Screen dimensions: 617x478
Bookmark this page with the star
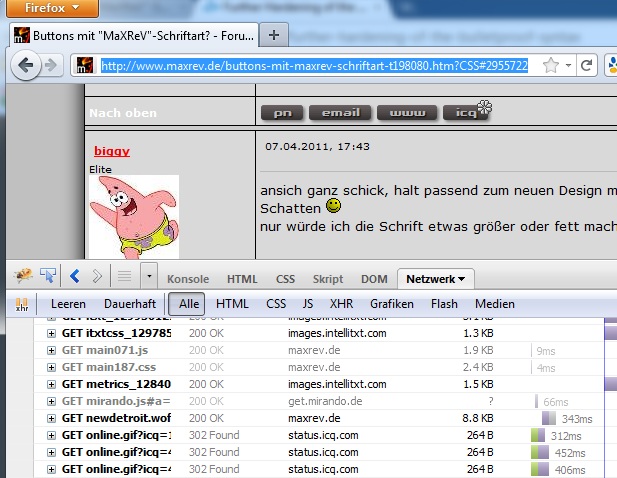coord(550,66)
